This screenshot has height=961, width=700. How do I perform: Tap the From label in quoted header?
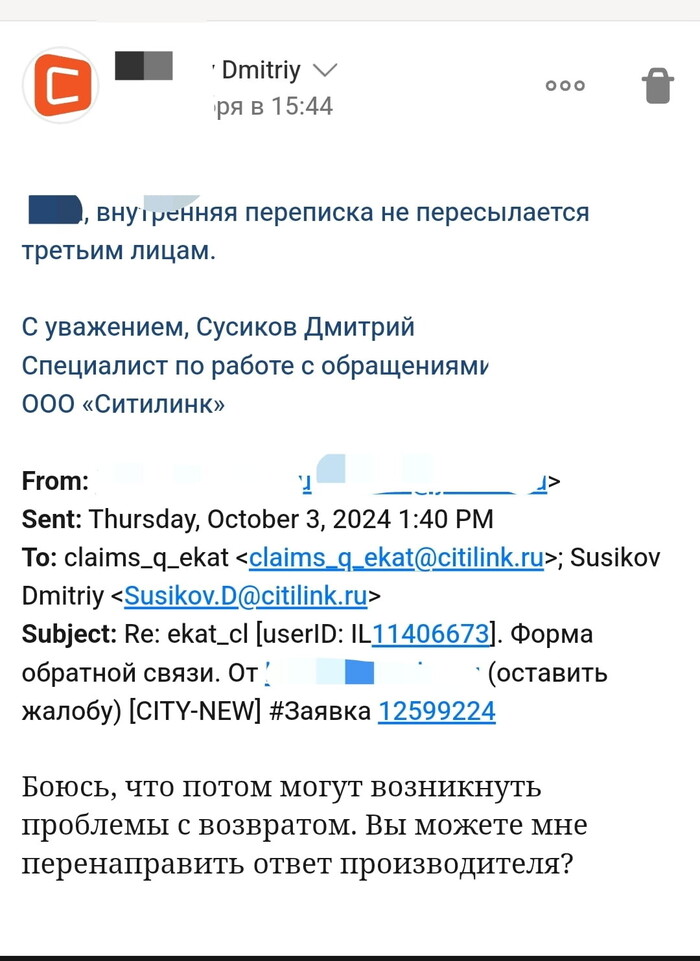(55, 481)
